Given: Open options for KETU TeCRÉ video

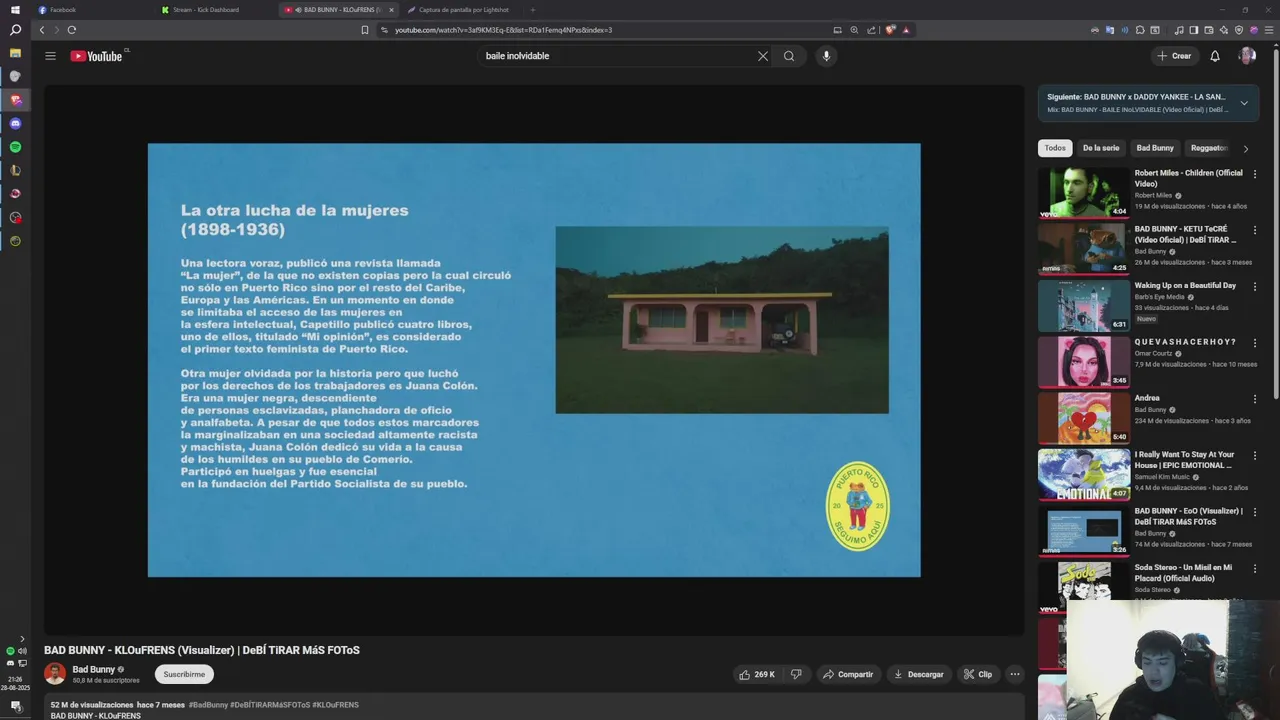Looking at the screenshot, I should coord(1255,230).
